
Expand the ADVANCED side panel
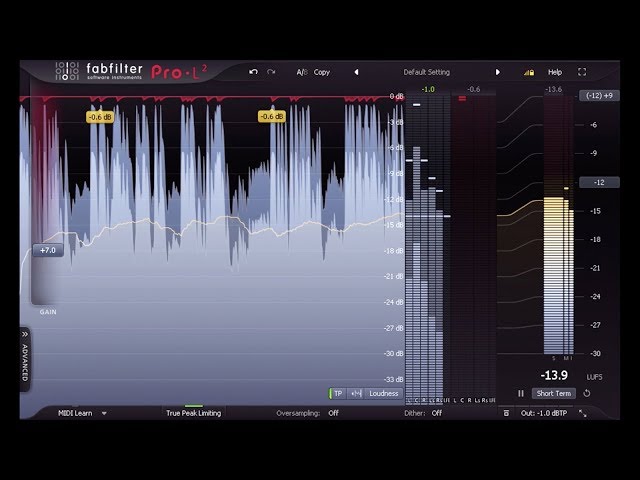point(25,358)
